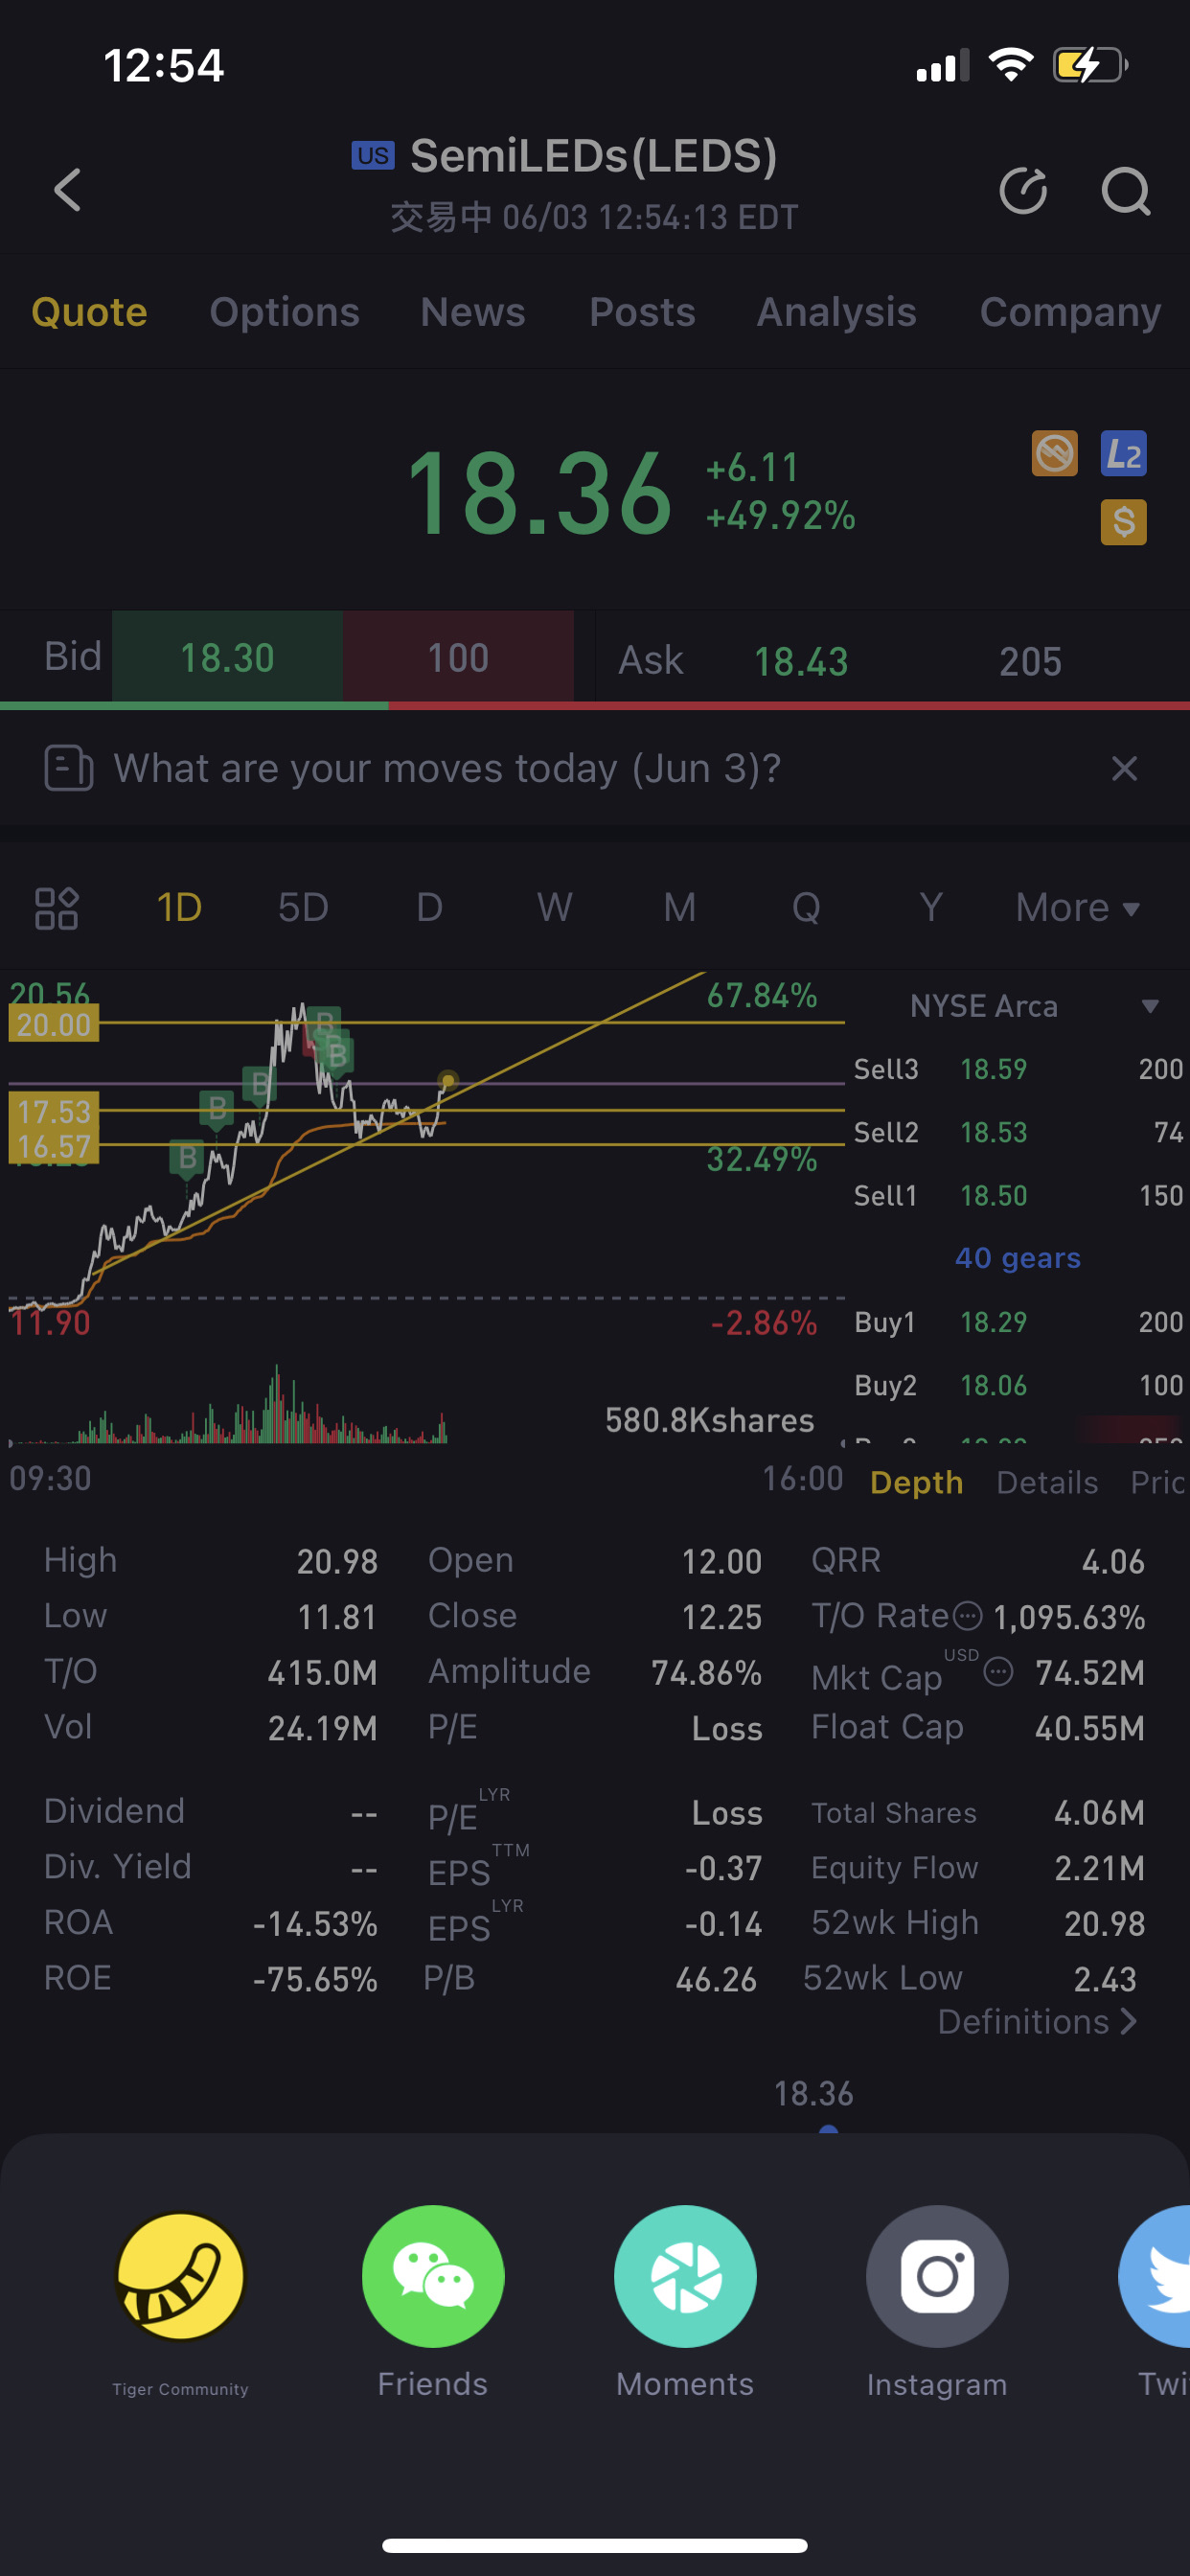Tap the 40 gears depth link
The width and height of the screenshot is (1190, 2576).
click(x=1017, y=1257)
